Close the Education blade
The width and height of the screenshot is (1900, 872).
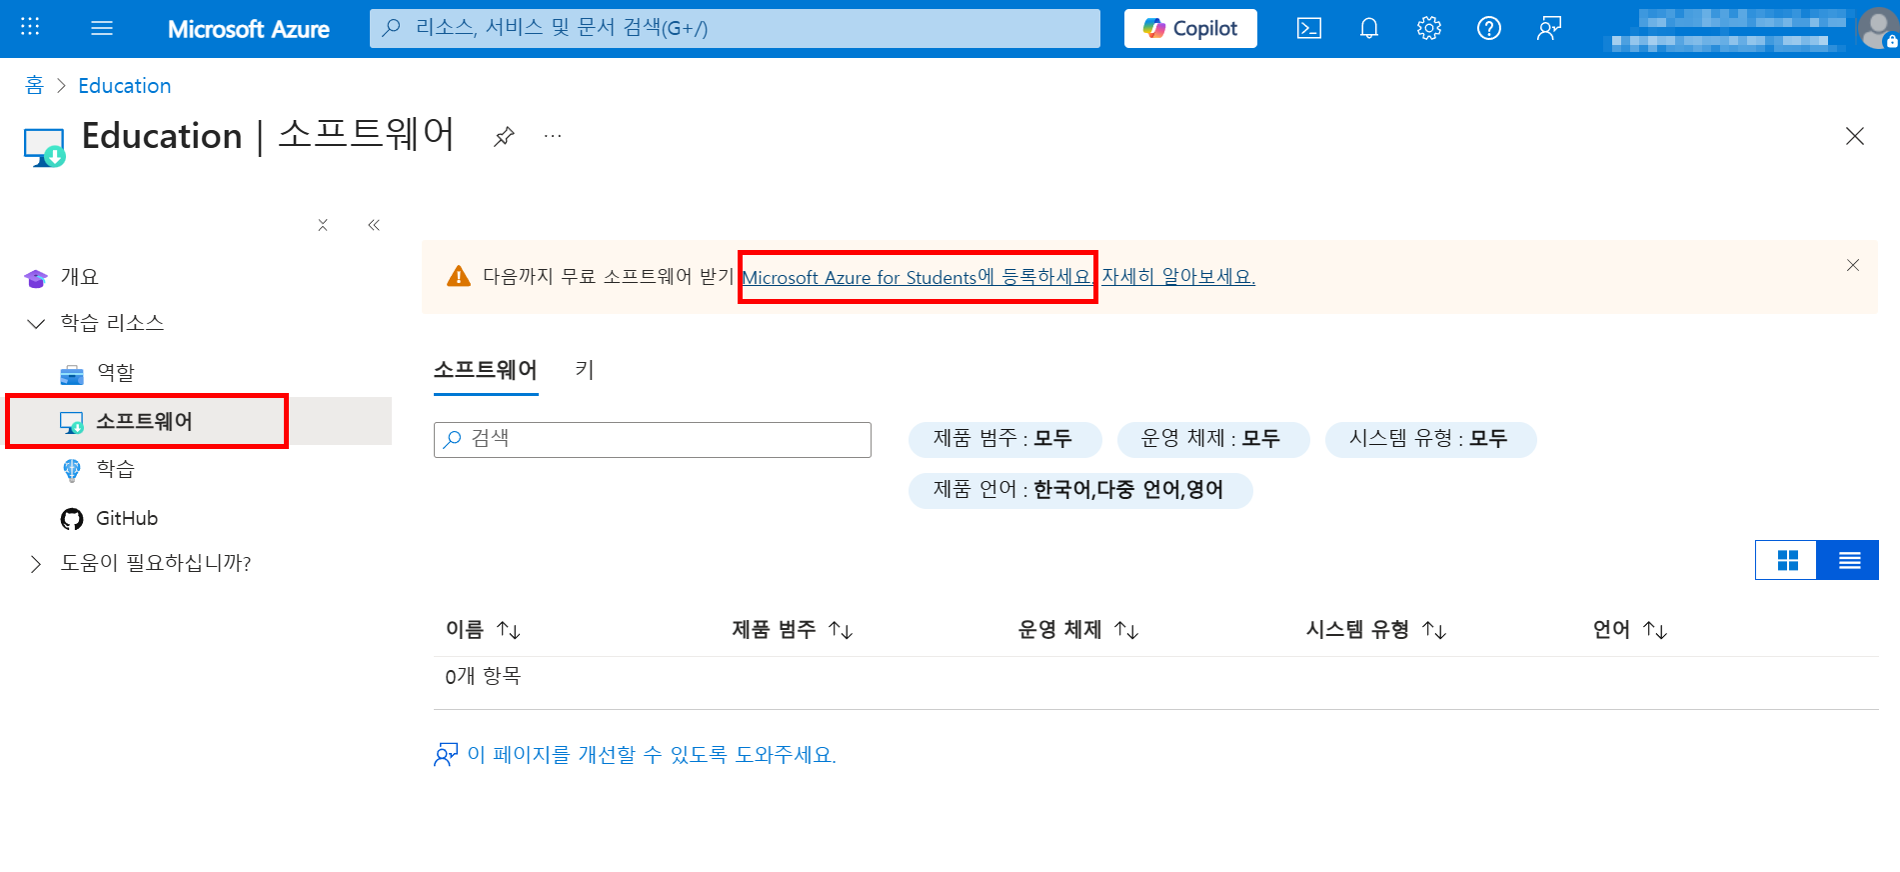[1855, 136]
